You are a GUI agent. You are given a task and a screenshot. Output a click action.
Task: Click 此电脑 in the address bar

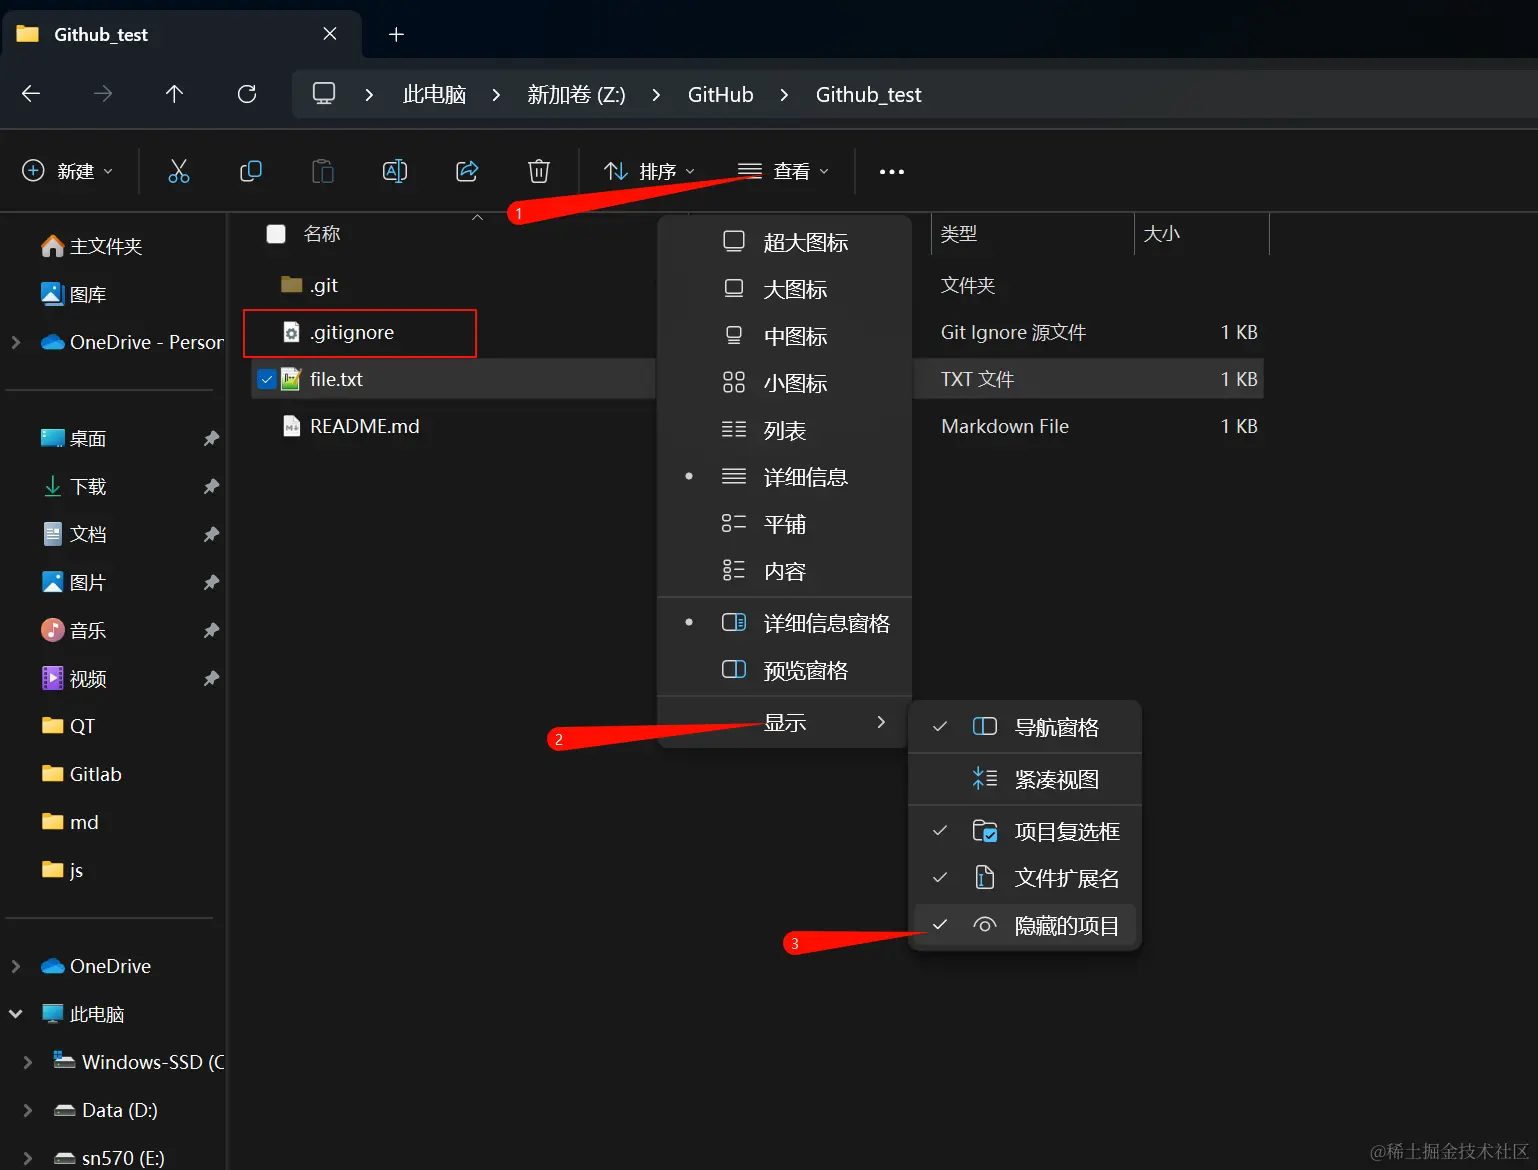tap(434, 94)
